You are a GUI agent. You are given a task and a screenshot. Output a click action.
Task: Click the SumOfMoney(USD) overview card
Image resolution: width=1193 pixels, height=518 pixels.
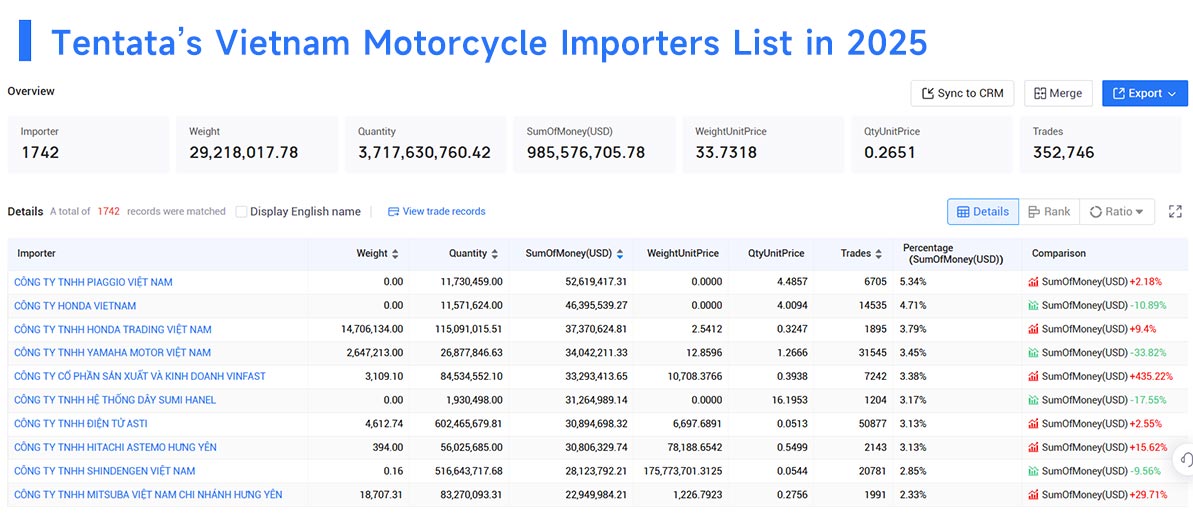click(x=594, y=145)
